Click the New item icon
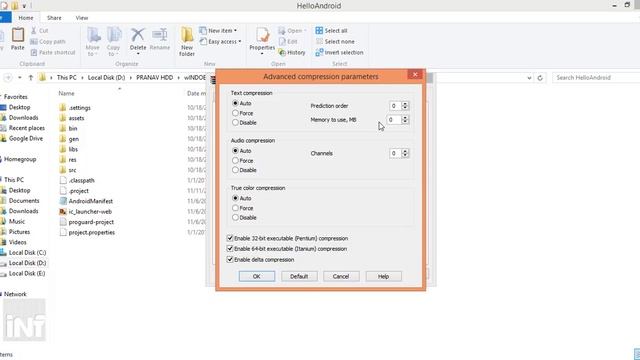Image resolution: width=640 pixels, height=360 pixels. coord(203,31)
